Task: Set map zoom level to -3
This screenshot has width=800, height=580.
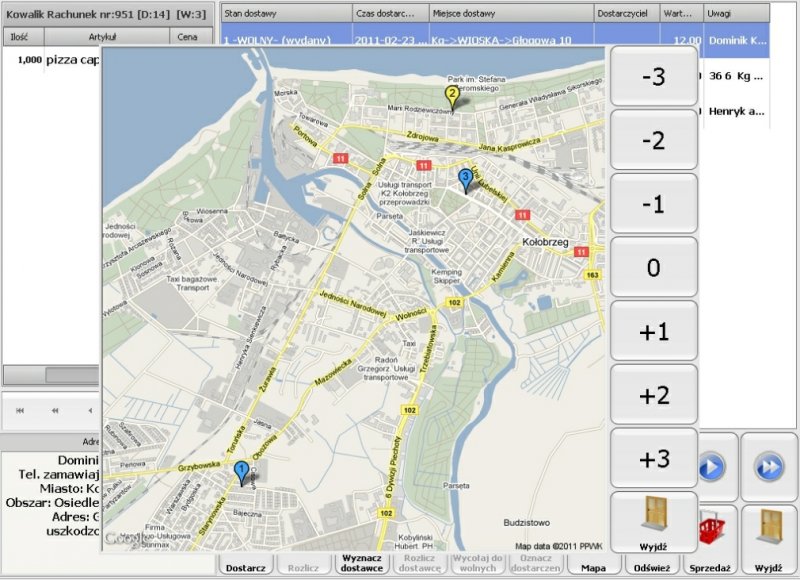Action: 653,76
